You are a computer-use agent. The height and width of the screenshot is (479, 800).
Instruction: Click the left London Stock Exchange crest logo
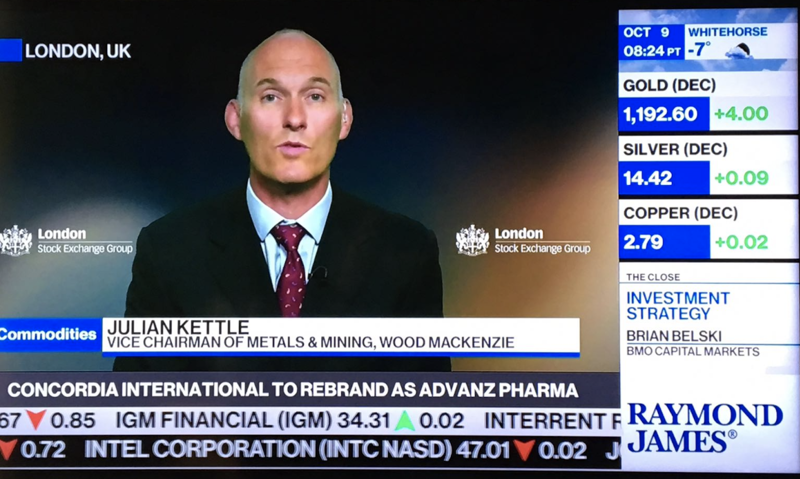(x=16, y=240)
